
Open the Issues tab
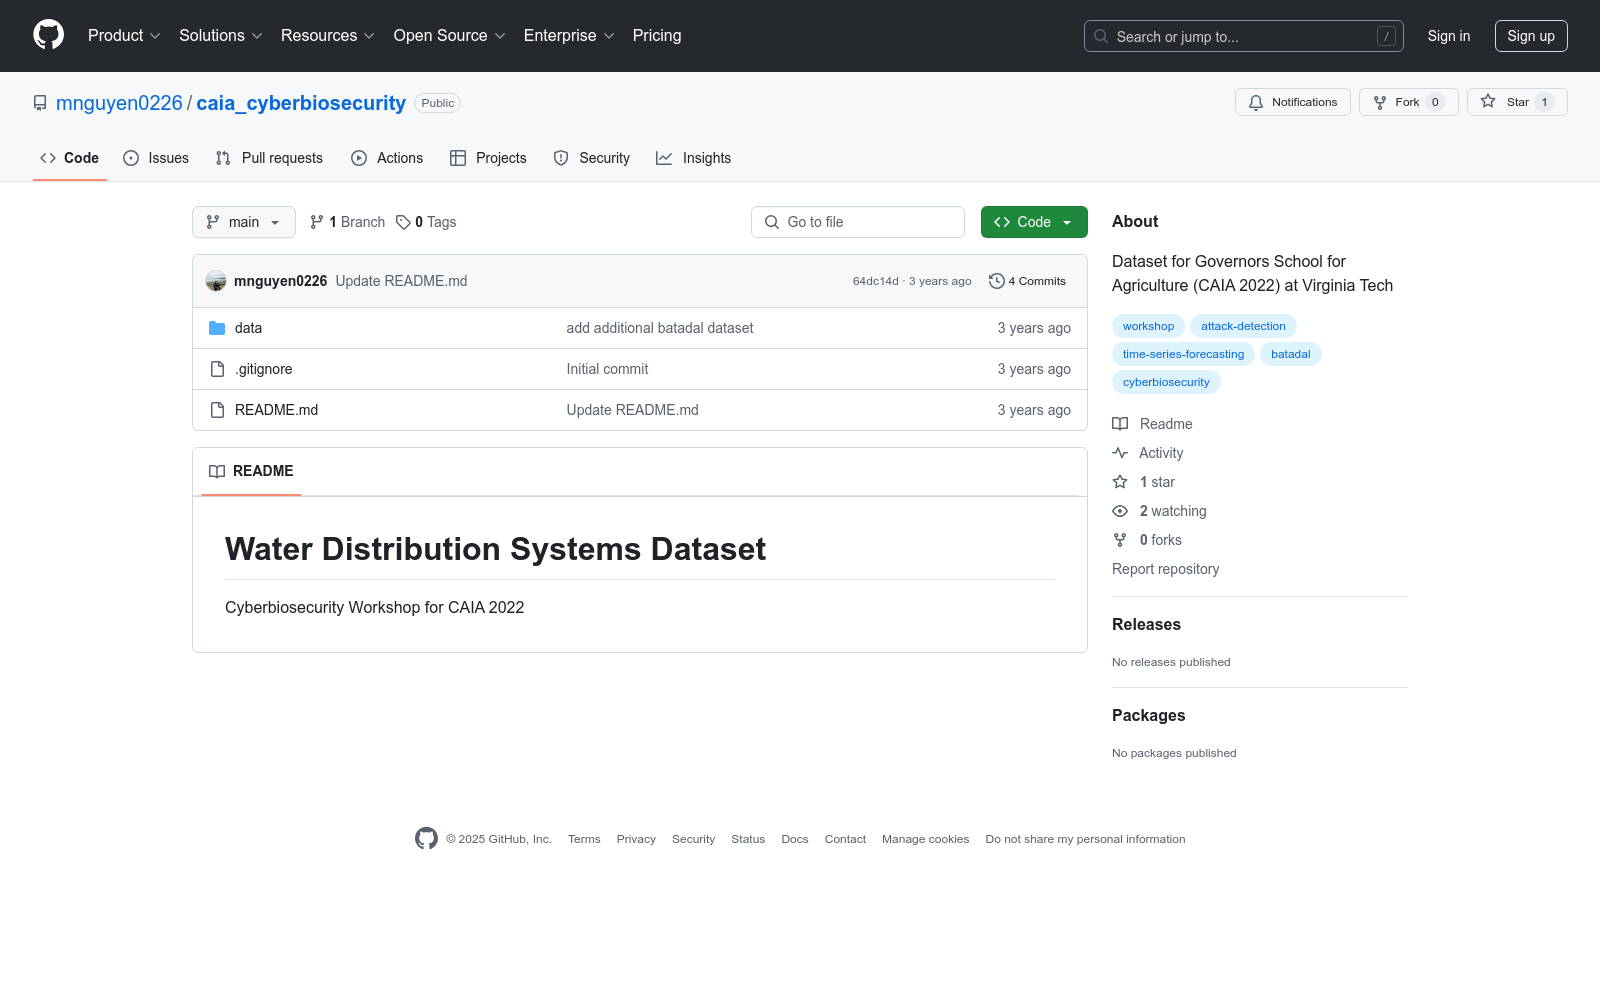coord(156,158)
